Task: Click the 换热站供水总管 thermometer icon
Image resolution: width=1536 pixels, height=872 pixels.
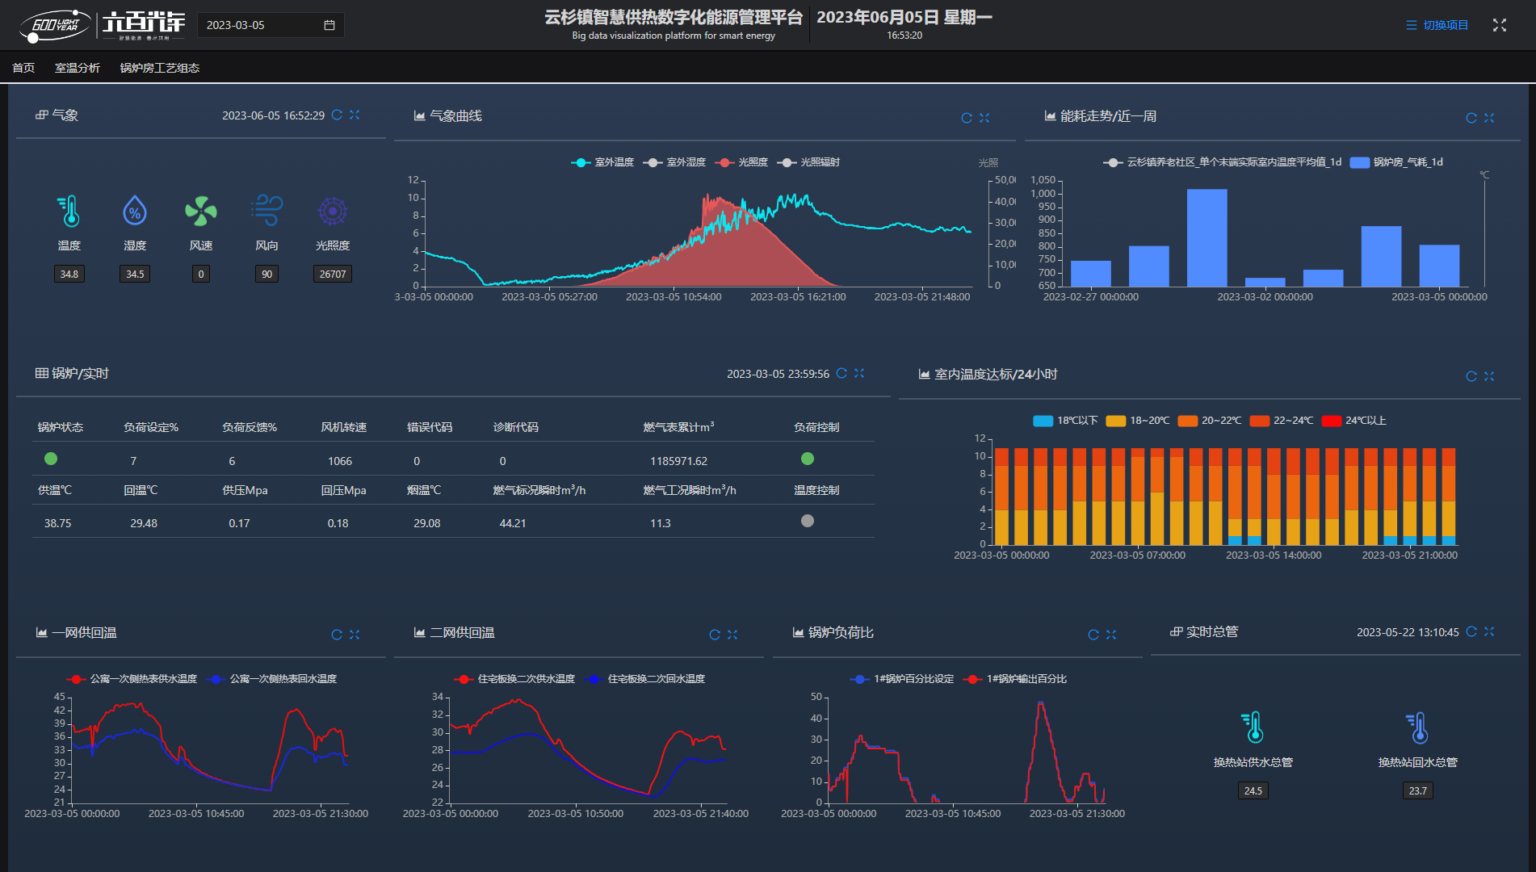Action: tap(1252, 727)
